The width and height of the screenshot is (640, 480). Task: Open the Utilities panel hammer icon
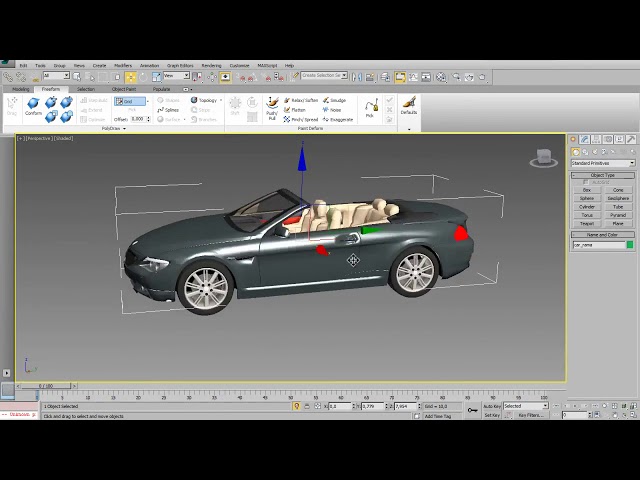[x=629, y=139]
